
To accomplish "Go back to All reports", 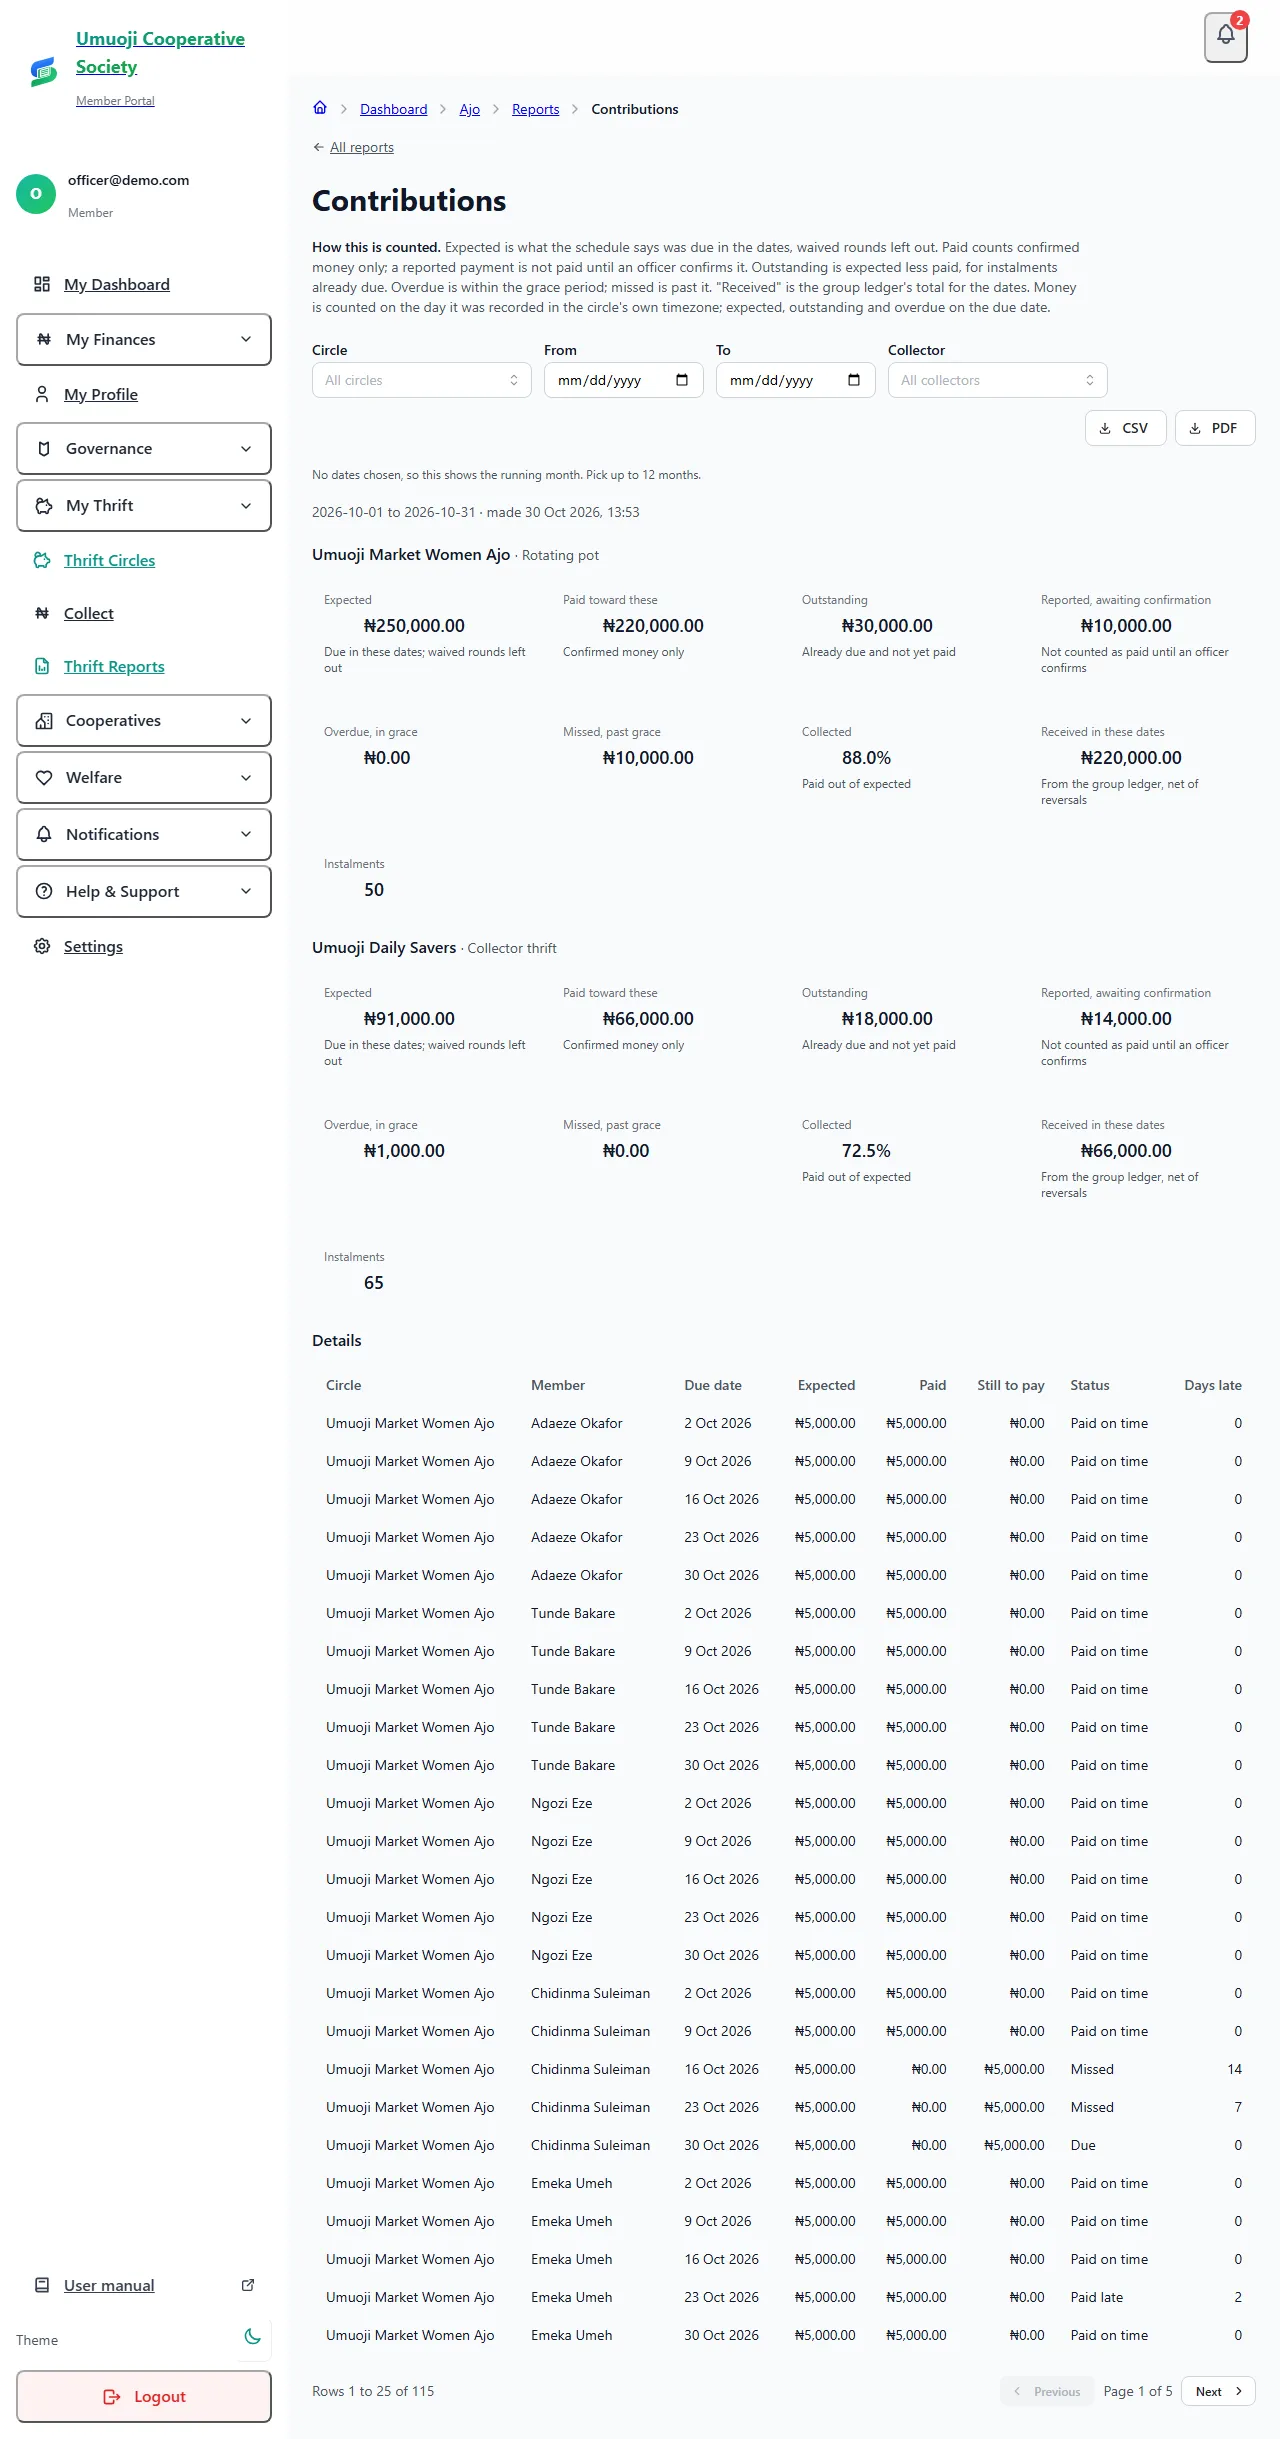I will 353,147.
